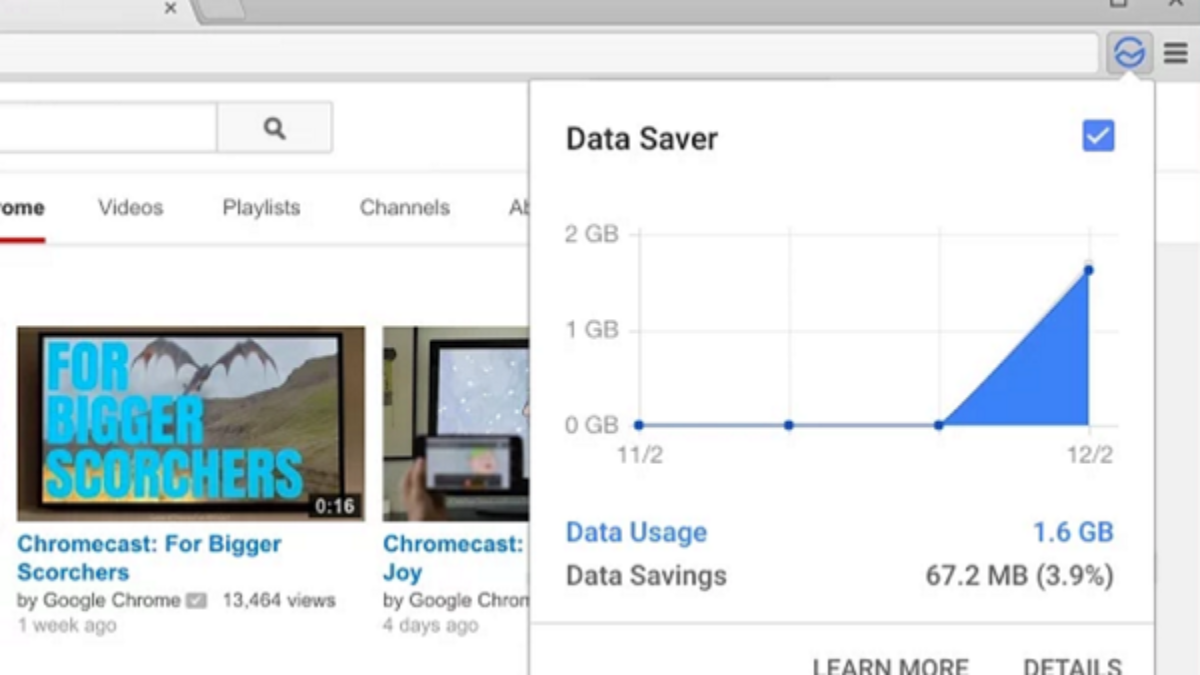This screenshot has height=675, width=1200.
Task: Click the Data Saver popup title
Action: click(x=642, y=138)
